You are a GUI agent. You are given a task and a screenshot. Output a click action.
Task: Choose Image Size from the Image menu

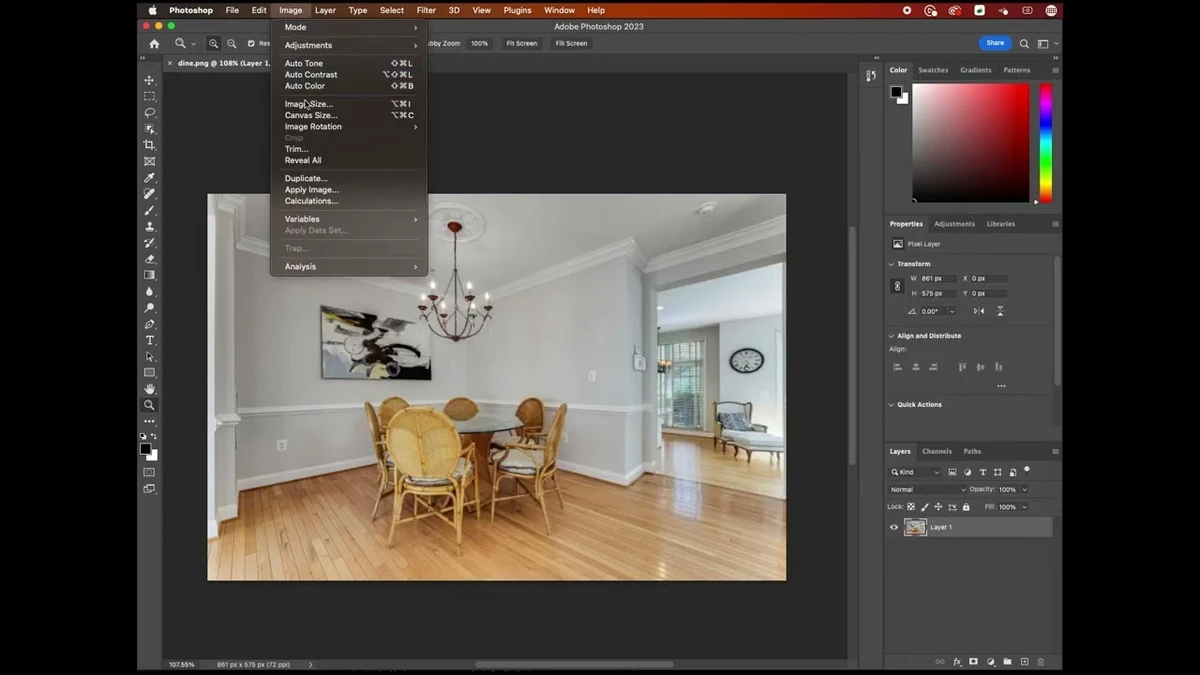click(308, 103)
